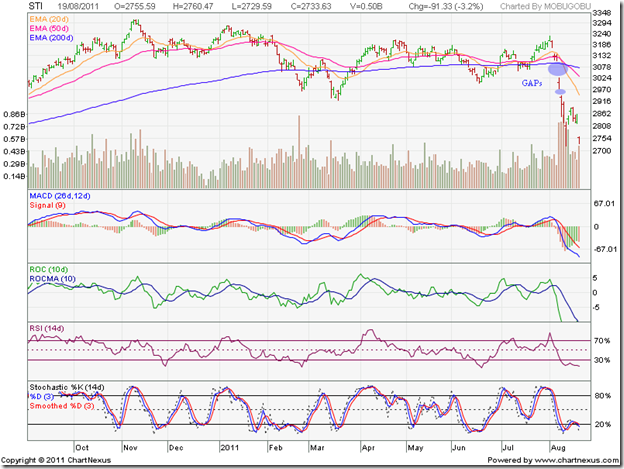Click the -67.01 MACD axis label

pyautogui.click(x=604, y=249)
